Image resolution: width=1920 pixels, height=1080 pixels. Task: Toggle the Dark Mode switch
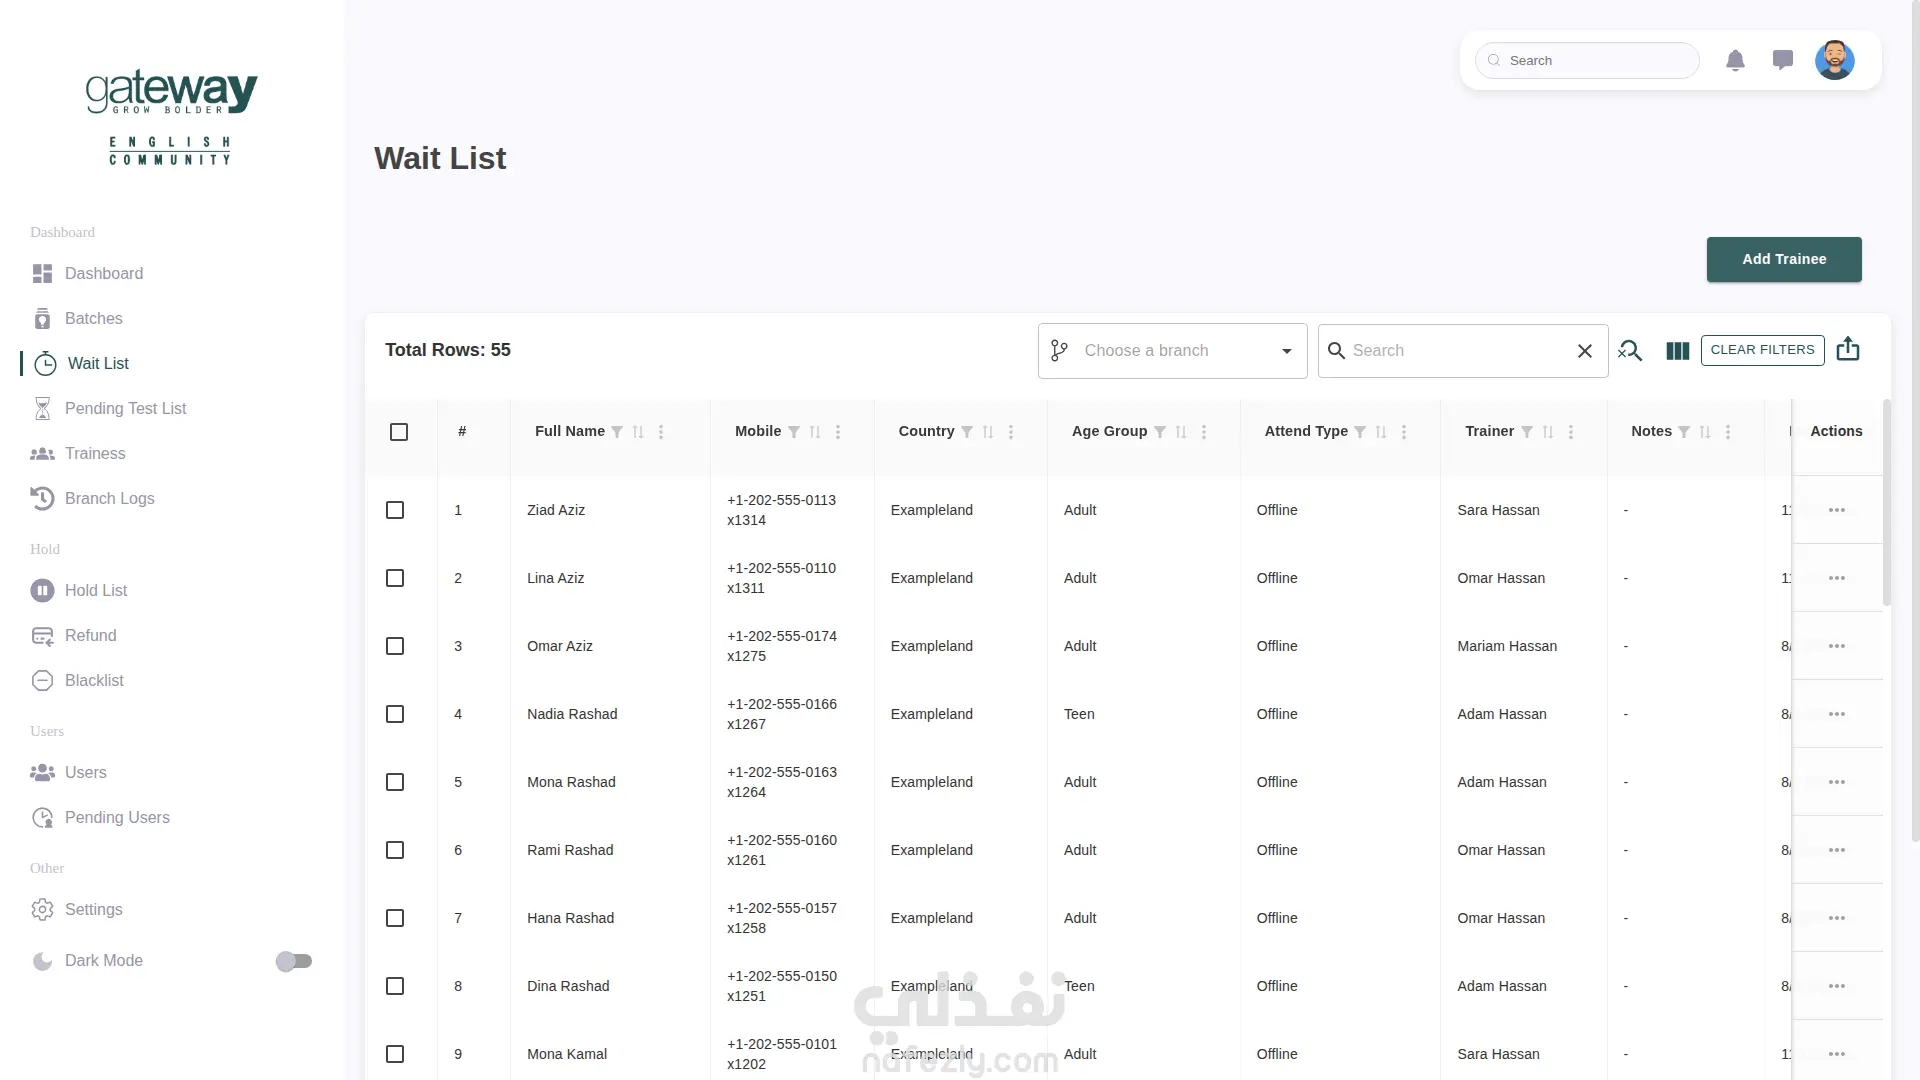point(294,961)
